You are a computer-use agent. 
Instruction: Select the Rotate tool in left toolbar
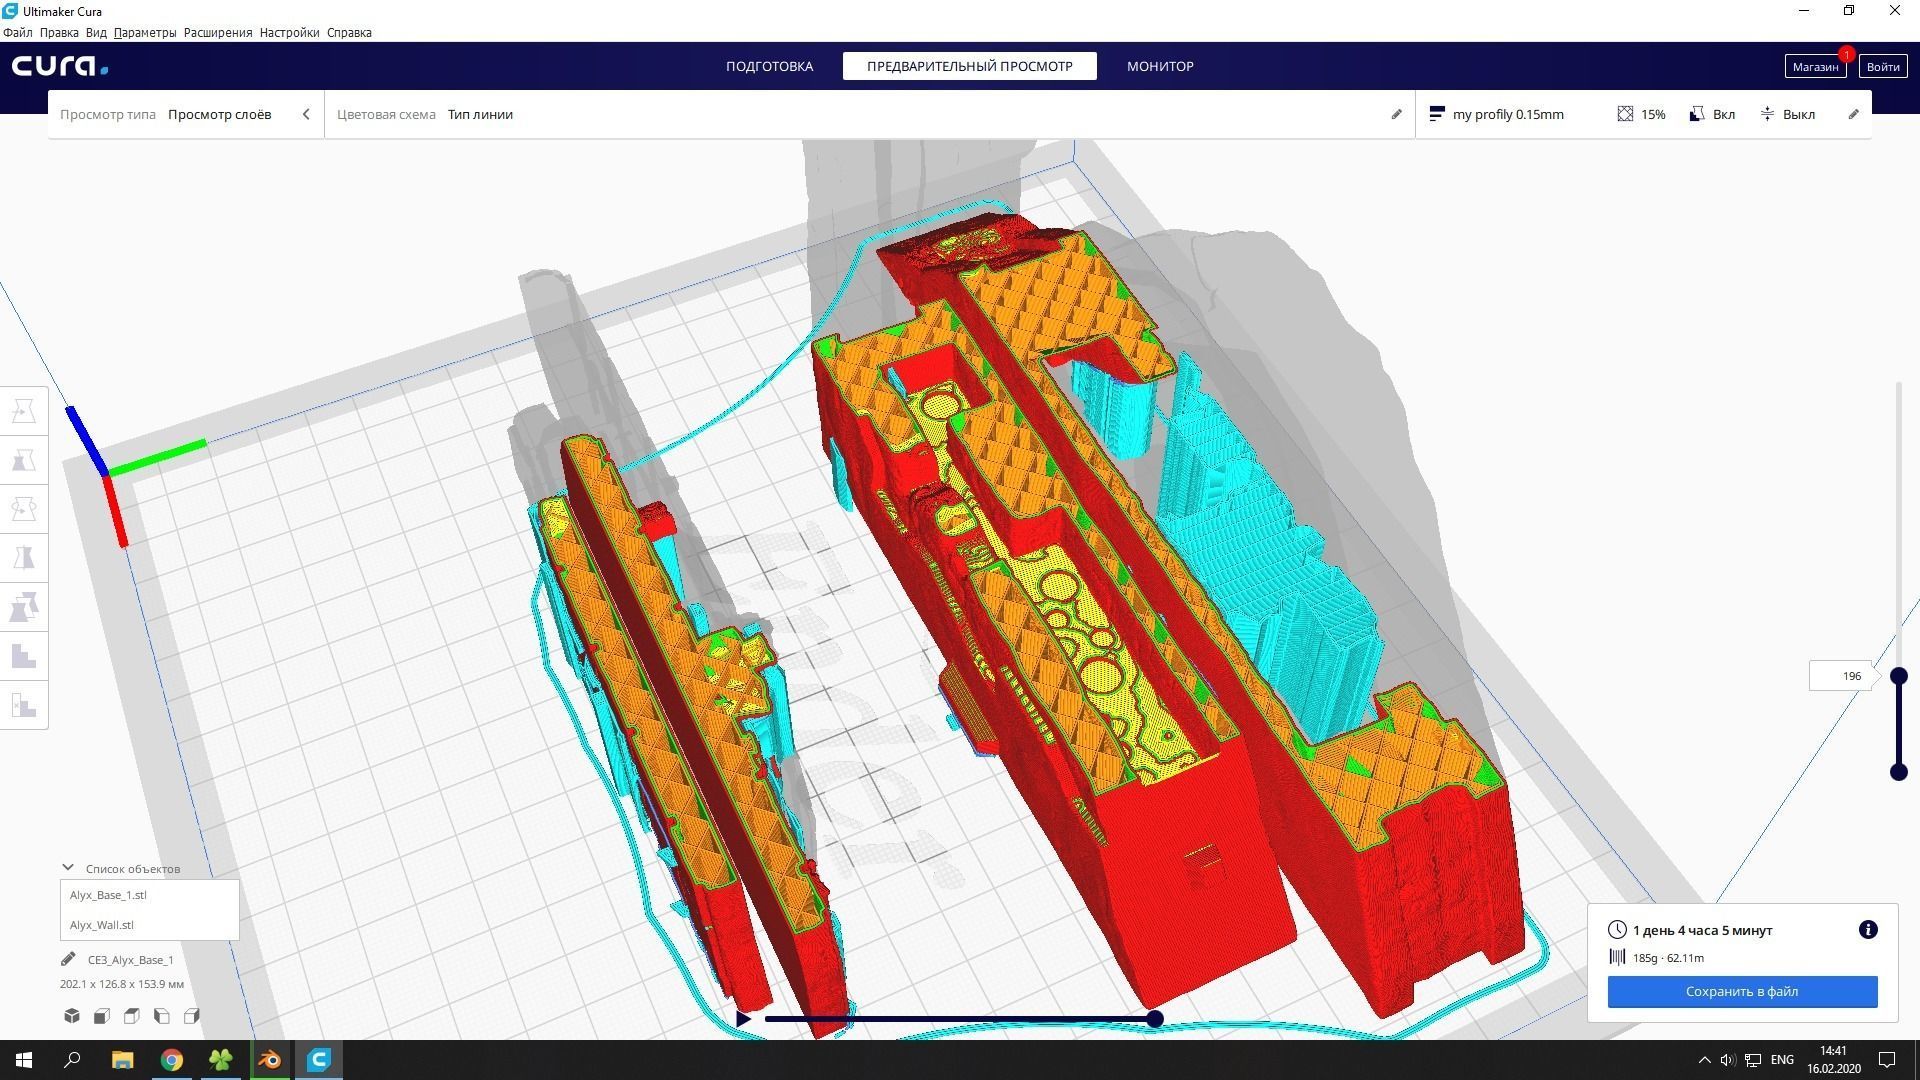[24, 509]
